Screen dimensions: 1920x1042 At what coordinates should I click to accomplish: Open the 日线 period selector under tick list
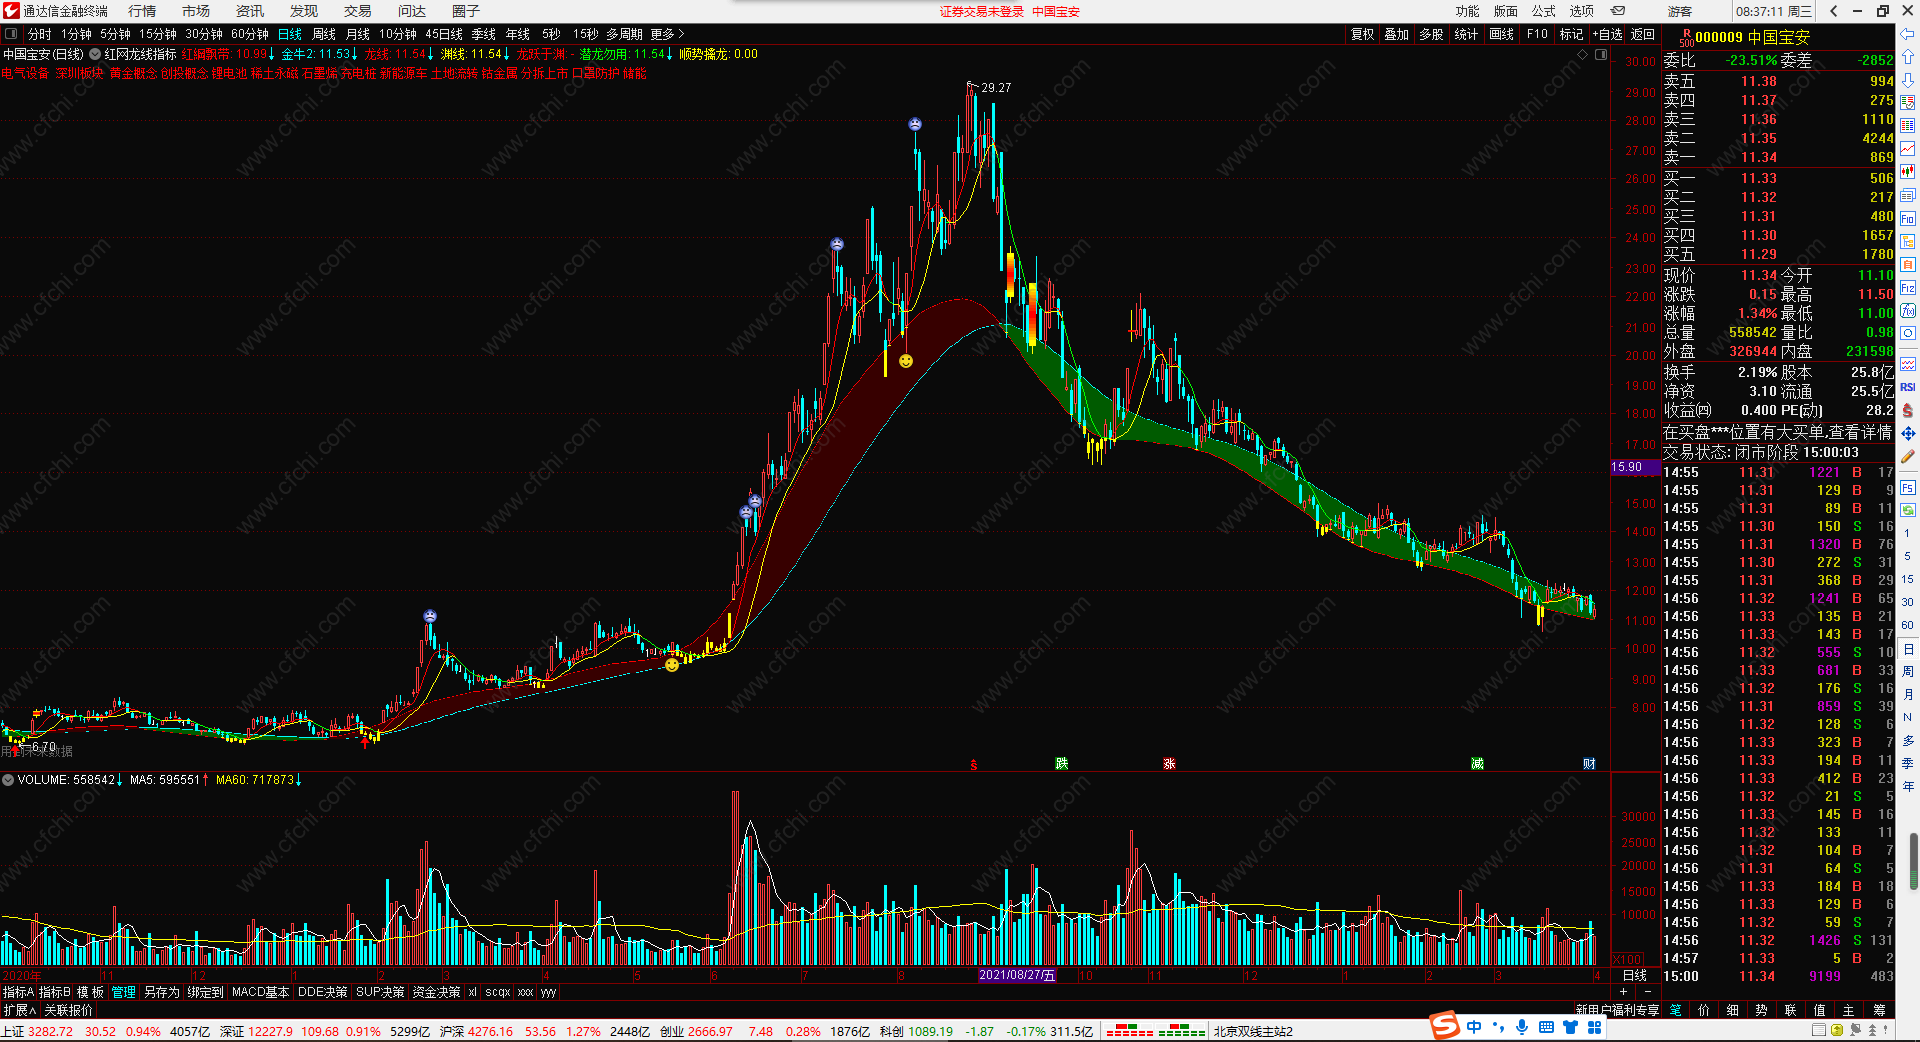tap(1634, 975)
